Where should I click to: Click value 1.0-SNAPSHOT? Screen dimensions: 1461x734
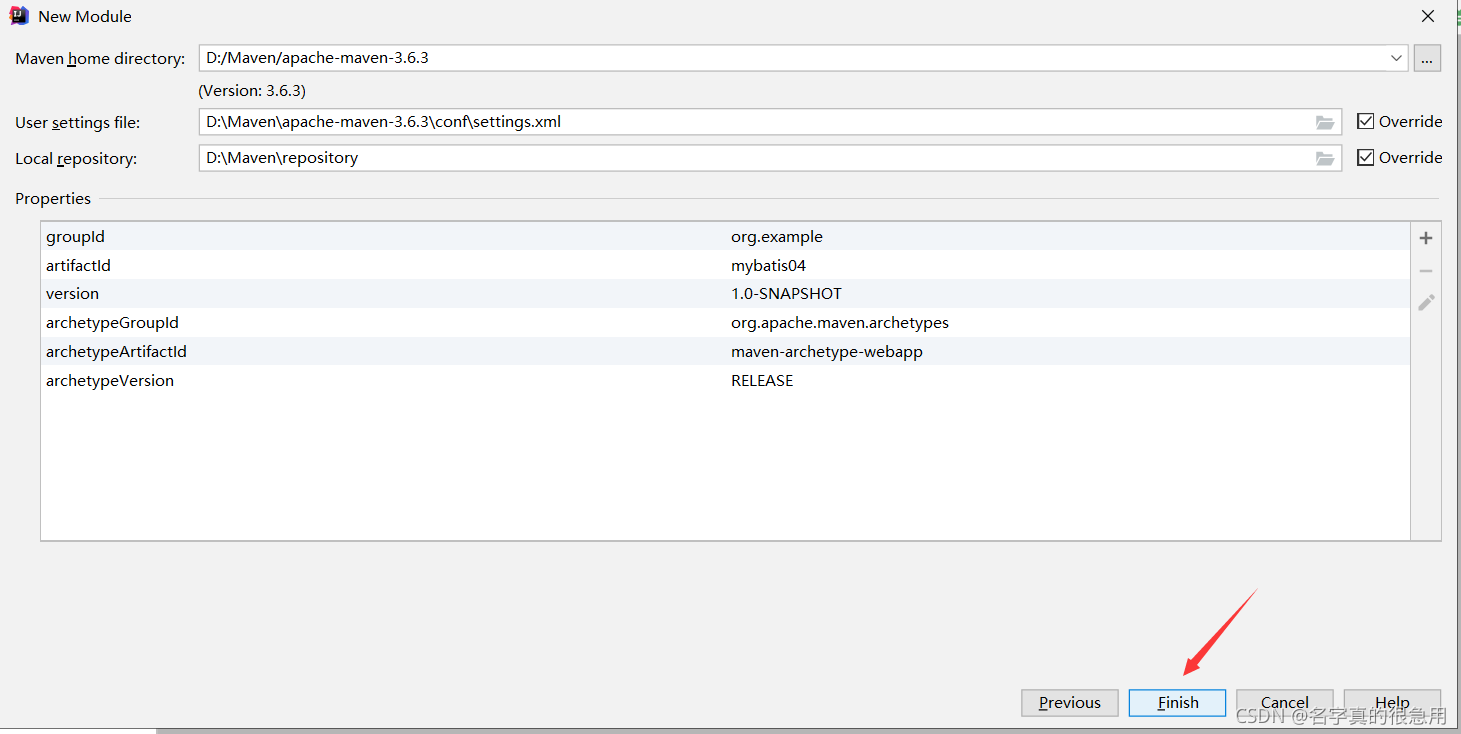point(786,294)
